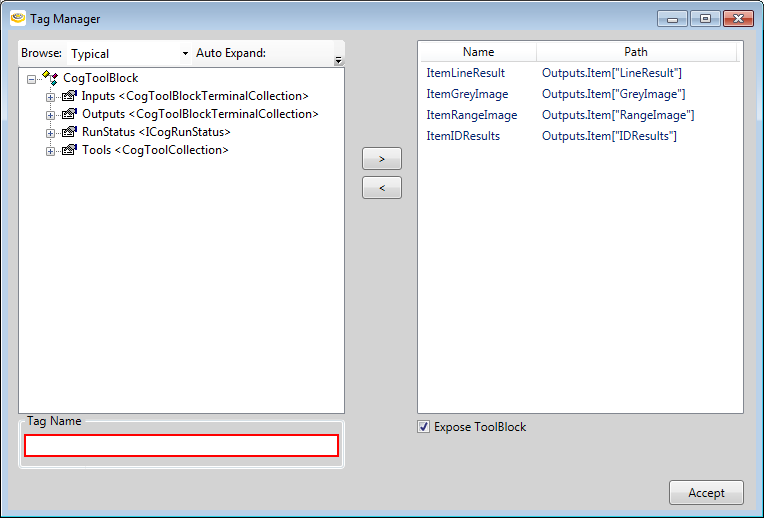
Task: Click the Tools property icon in tree
Action: coord(69,150)
